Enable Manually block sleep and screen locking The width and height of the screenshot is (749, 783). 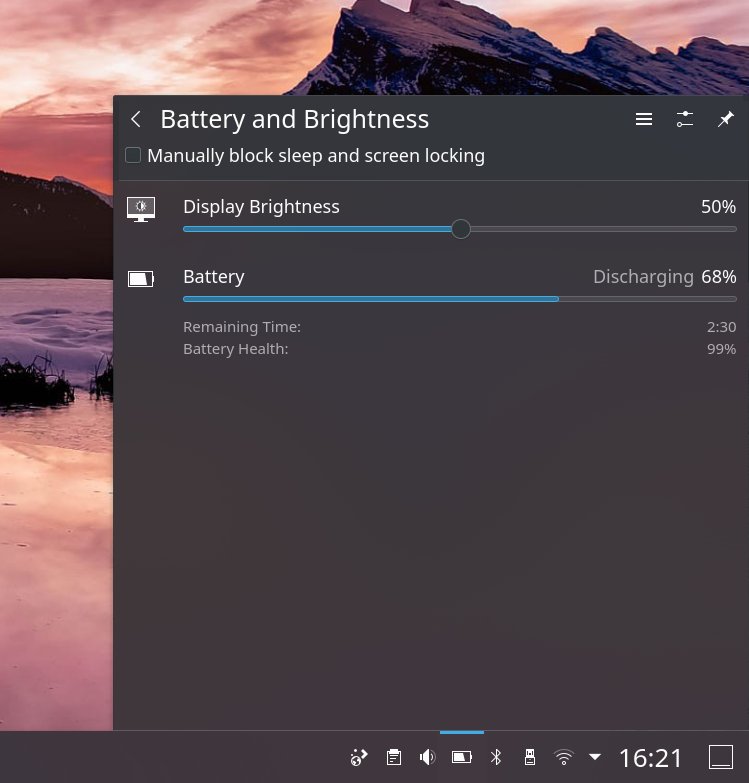[133, 155]
